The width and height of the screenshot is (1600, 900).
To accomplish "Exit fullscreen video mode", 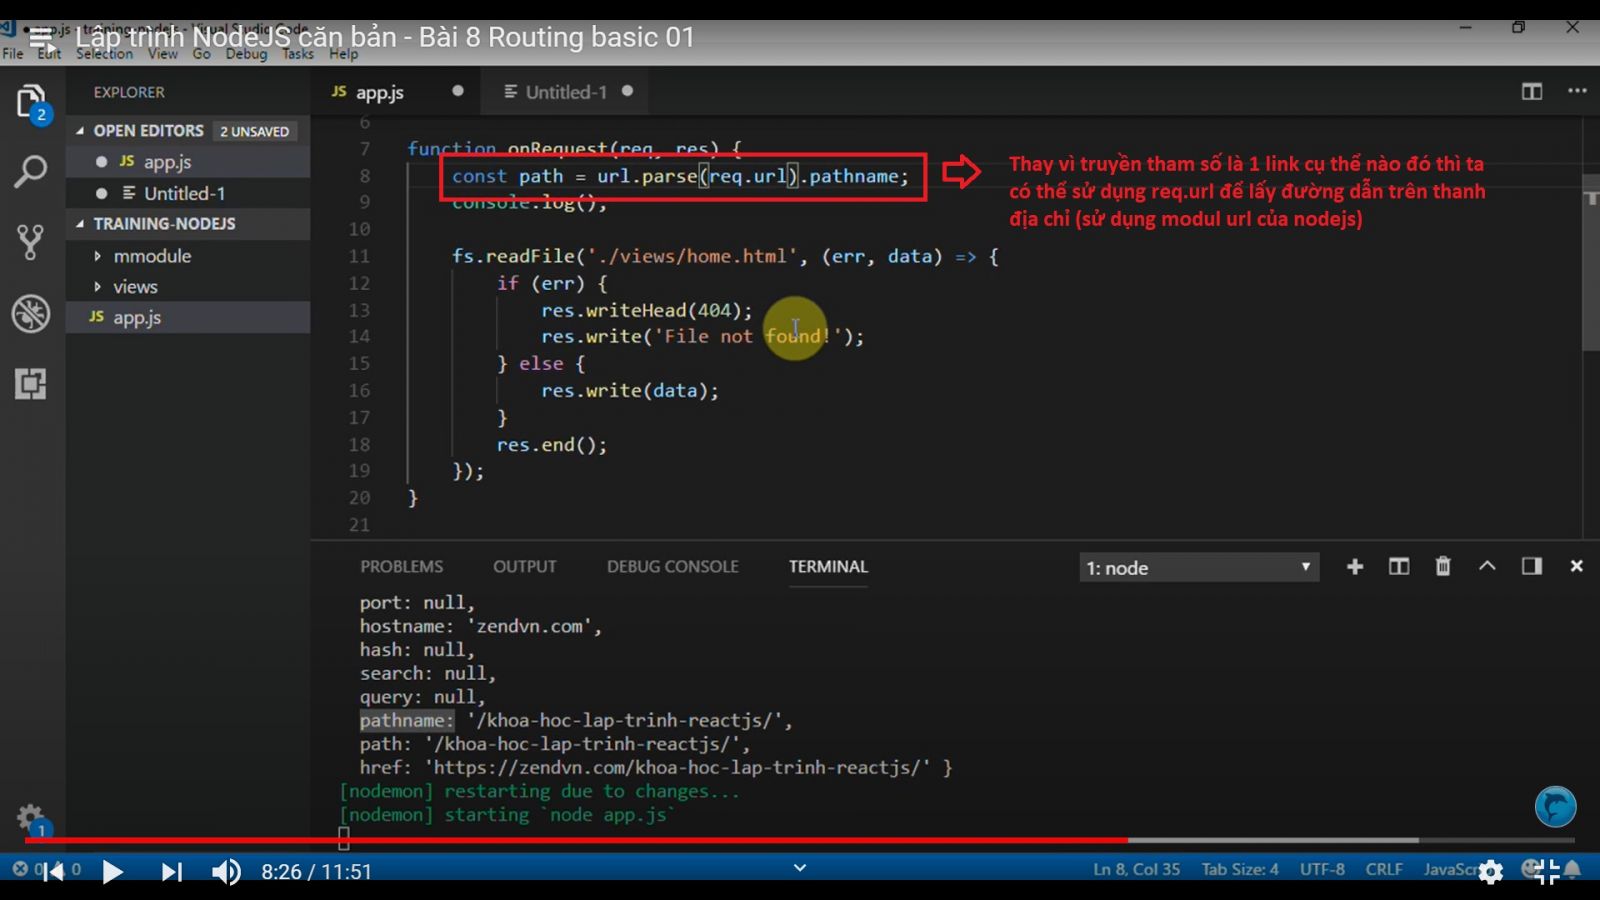I will 1547,872.
